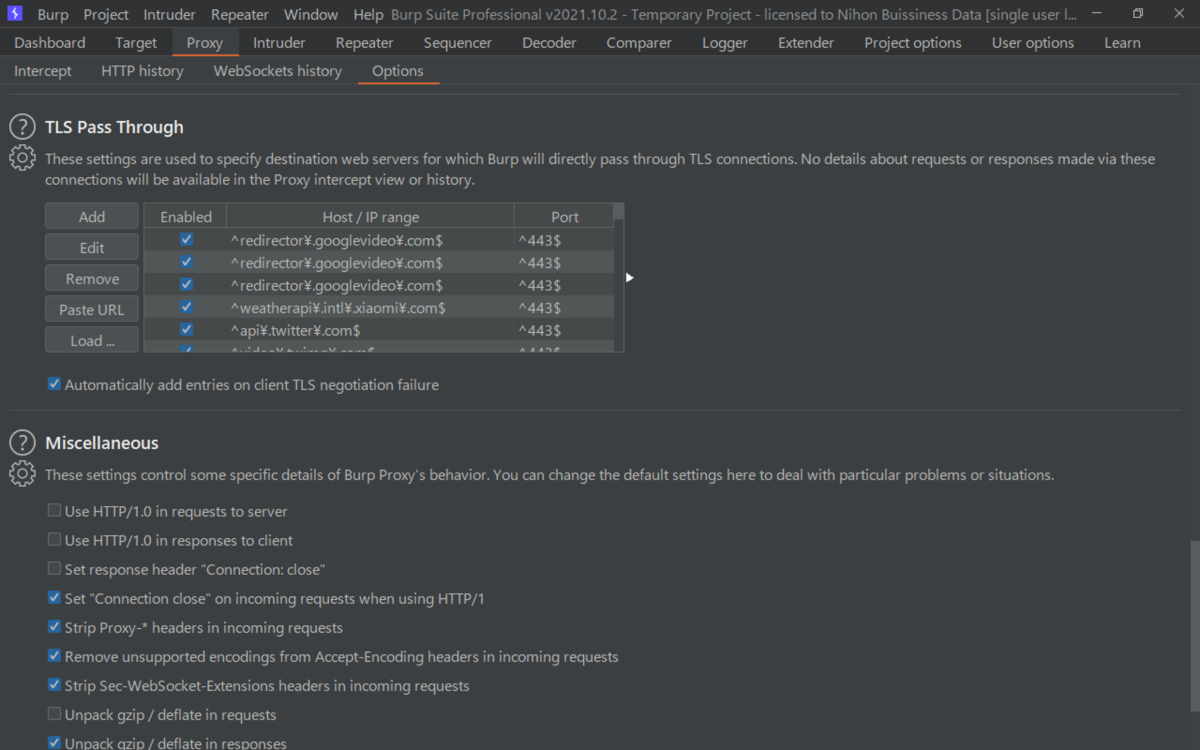Open the Intercept sub-tab
The height and width of the screenshot is (750, 1200).
coord(43,71)
